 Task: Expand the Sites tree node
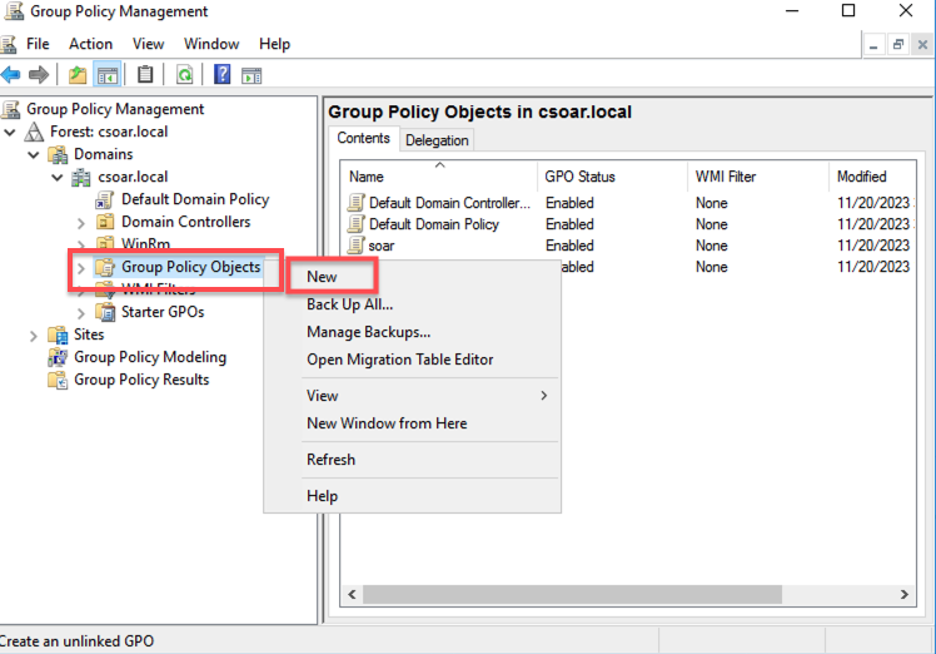coord(34,334)
